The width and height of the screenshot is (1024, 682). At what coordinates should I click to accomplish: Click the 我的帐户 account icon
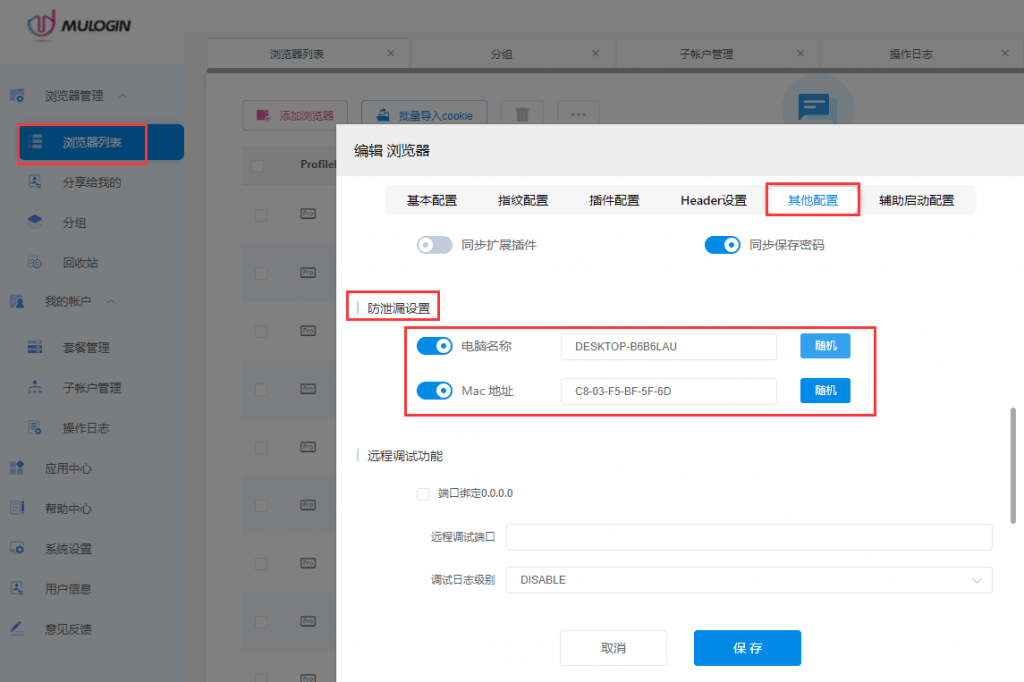pyautogui.click(x=17, y=301)
